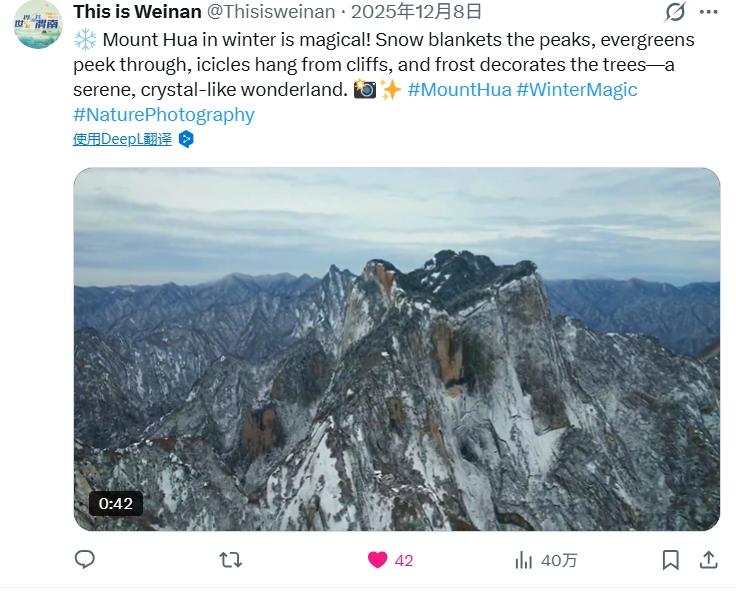Screen dimensions: 736x594
Task: Open the @Thisisweinan handle
Action: pos(271,12)
